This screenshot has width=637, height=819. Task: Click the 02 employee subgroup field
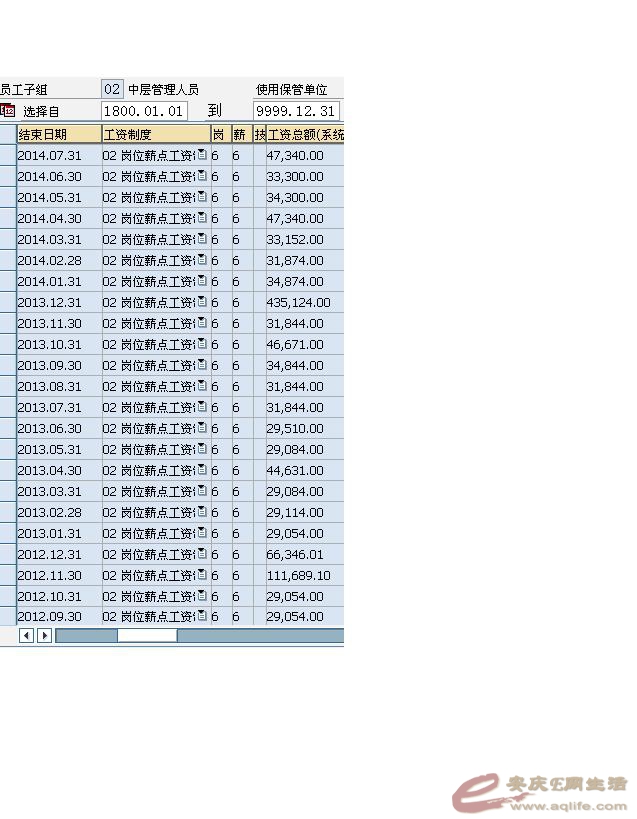coord(112,89)
